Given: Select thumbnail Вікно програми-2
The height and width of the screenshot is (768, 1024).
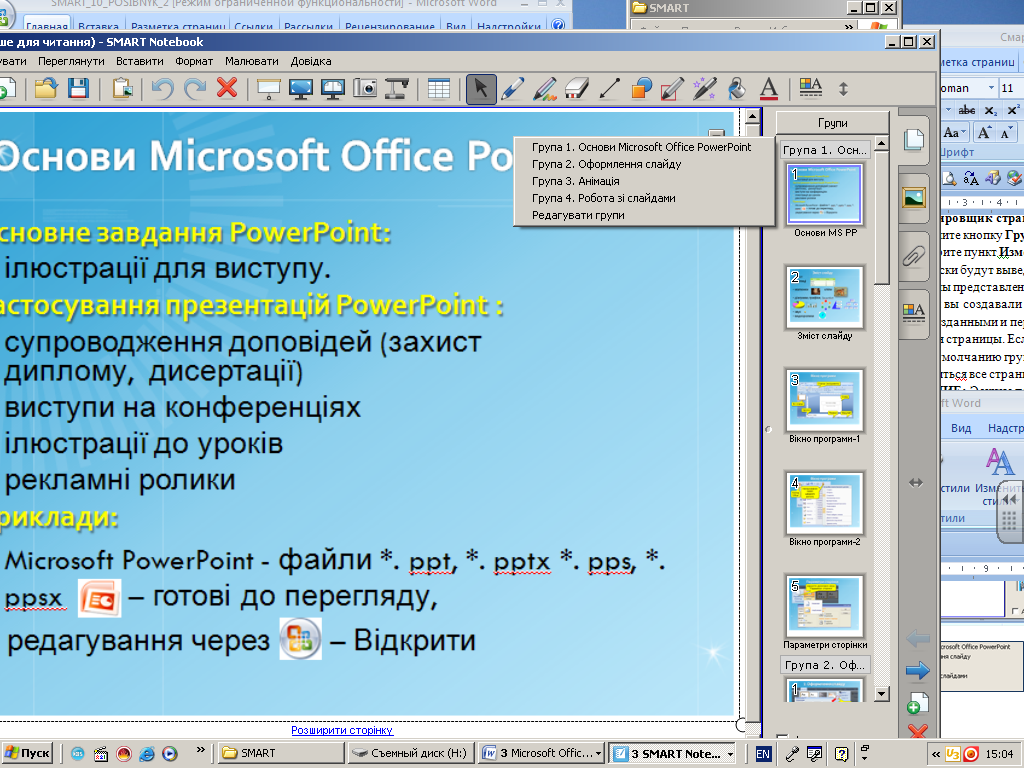Looking at the screenshot, I should pos(825,503).
